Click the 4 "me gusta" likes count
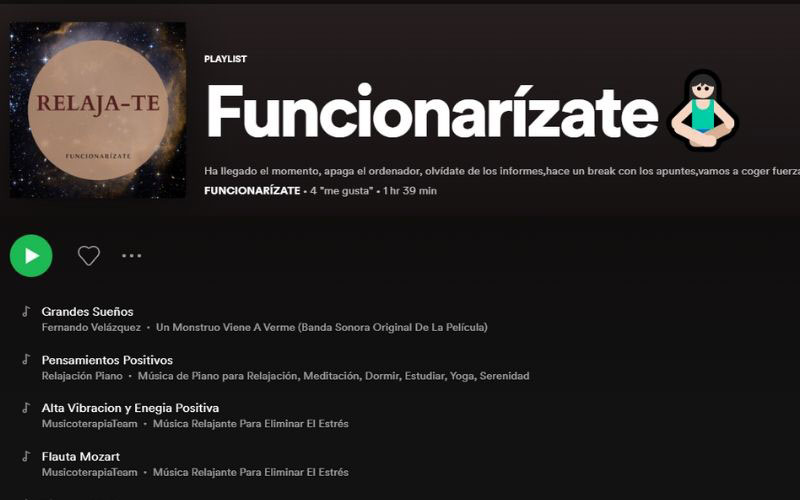This screenshot has width=800, height=500. (341, 191)
